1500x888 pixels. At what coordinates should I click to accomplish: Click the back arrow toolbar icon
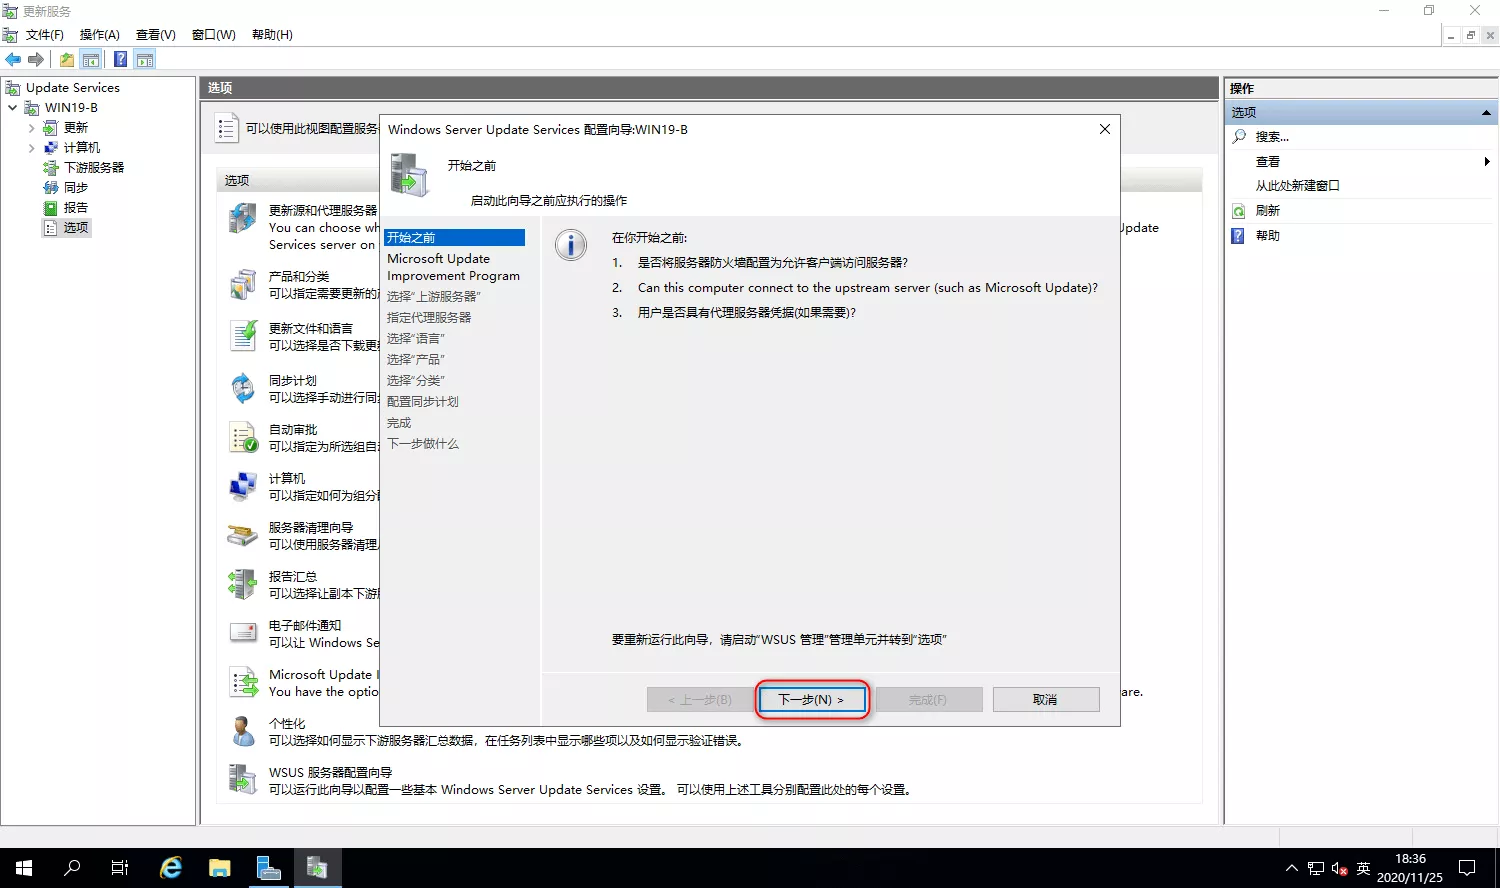[x=13, y=60]
